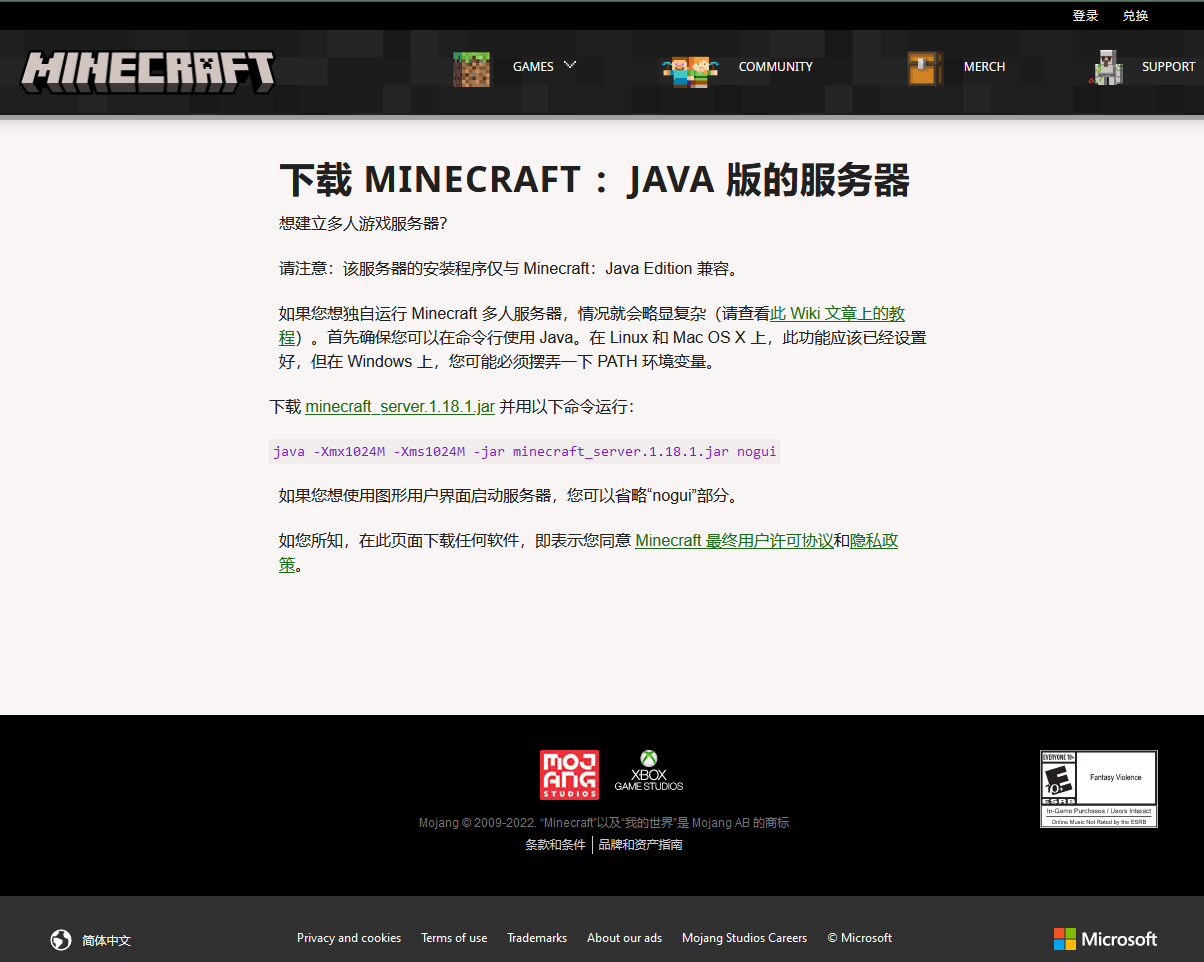Open Trademarks footer link

[x=537, y=938]
